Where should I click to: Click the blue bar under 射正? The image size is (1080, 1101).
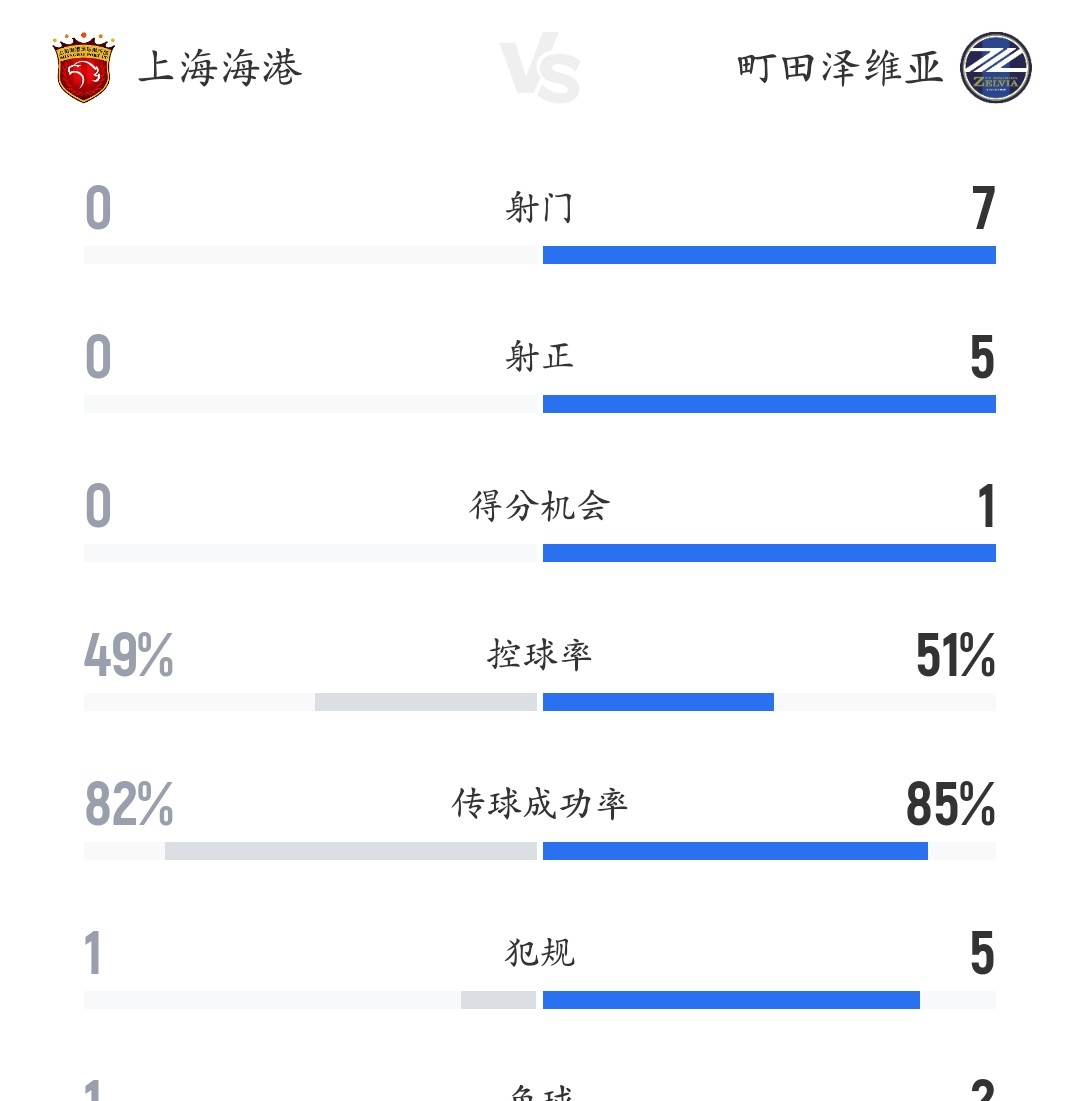point(769,404)
